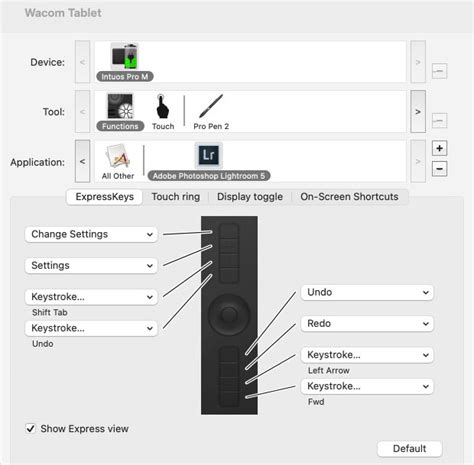This screenshot has width=474, height=465.
Task: Uncheck Show Express view checkbox
Action: [30, 428]
